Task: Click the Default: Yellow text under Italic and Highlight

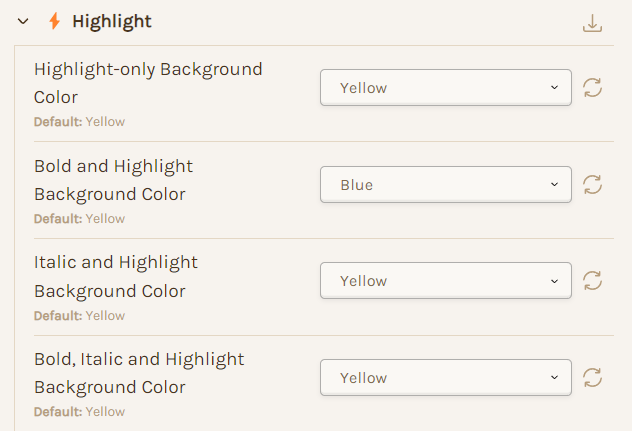Action: (x=79, y=315)
